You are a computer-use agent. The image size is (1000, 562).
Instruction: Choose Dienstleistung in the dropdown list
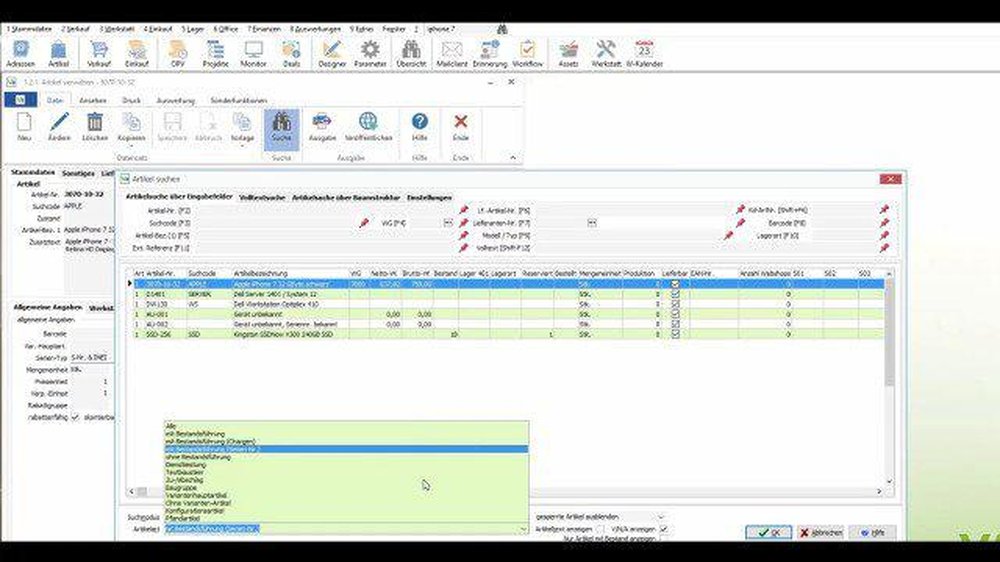(346, 464)
